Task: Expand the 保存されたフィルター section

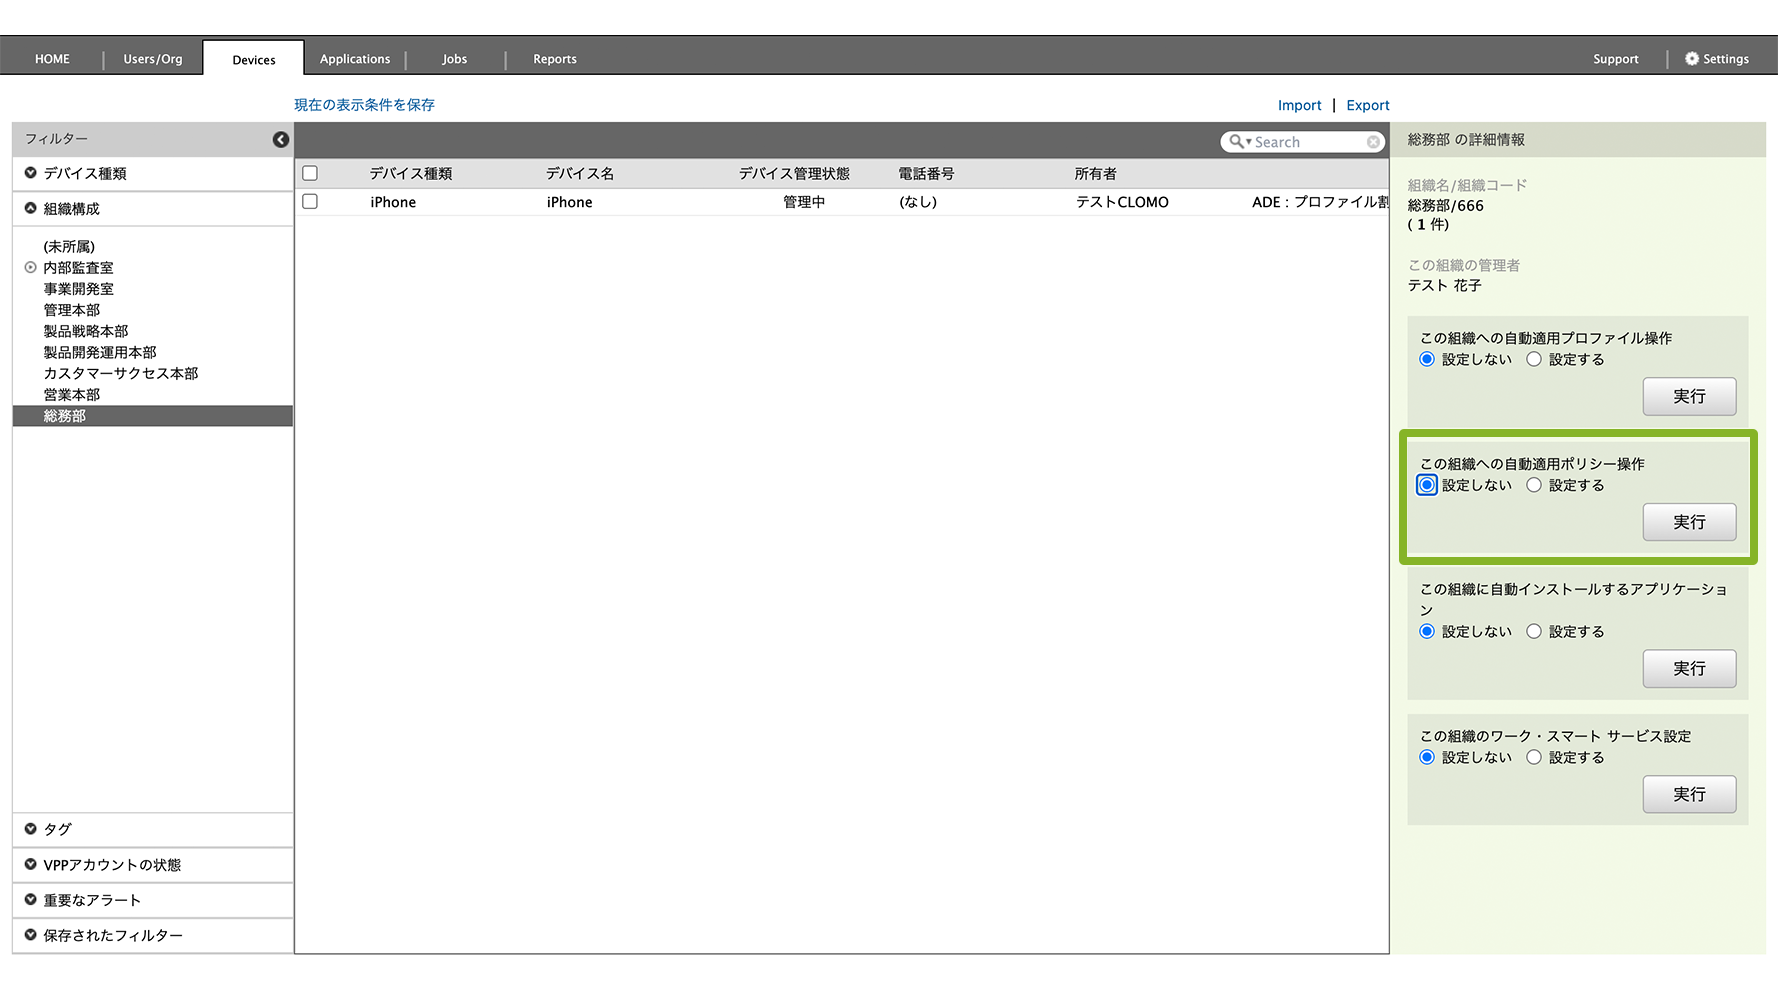Action: pos(31,935)
